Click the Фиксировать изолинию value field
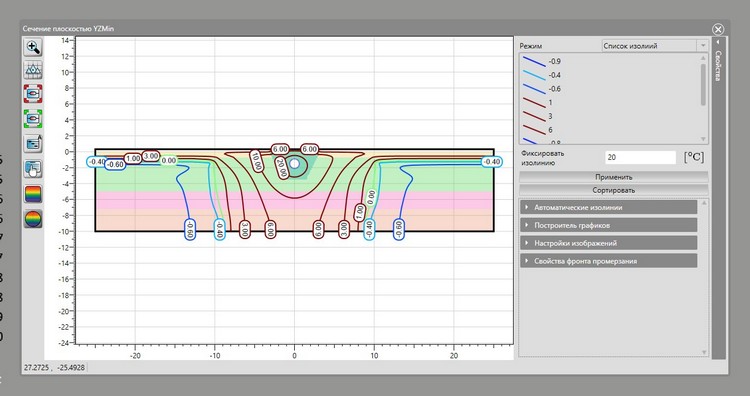Screen dimensions: 750x396 click(640, 157)
